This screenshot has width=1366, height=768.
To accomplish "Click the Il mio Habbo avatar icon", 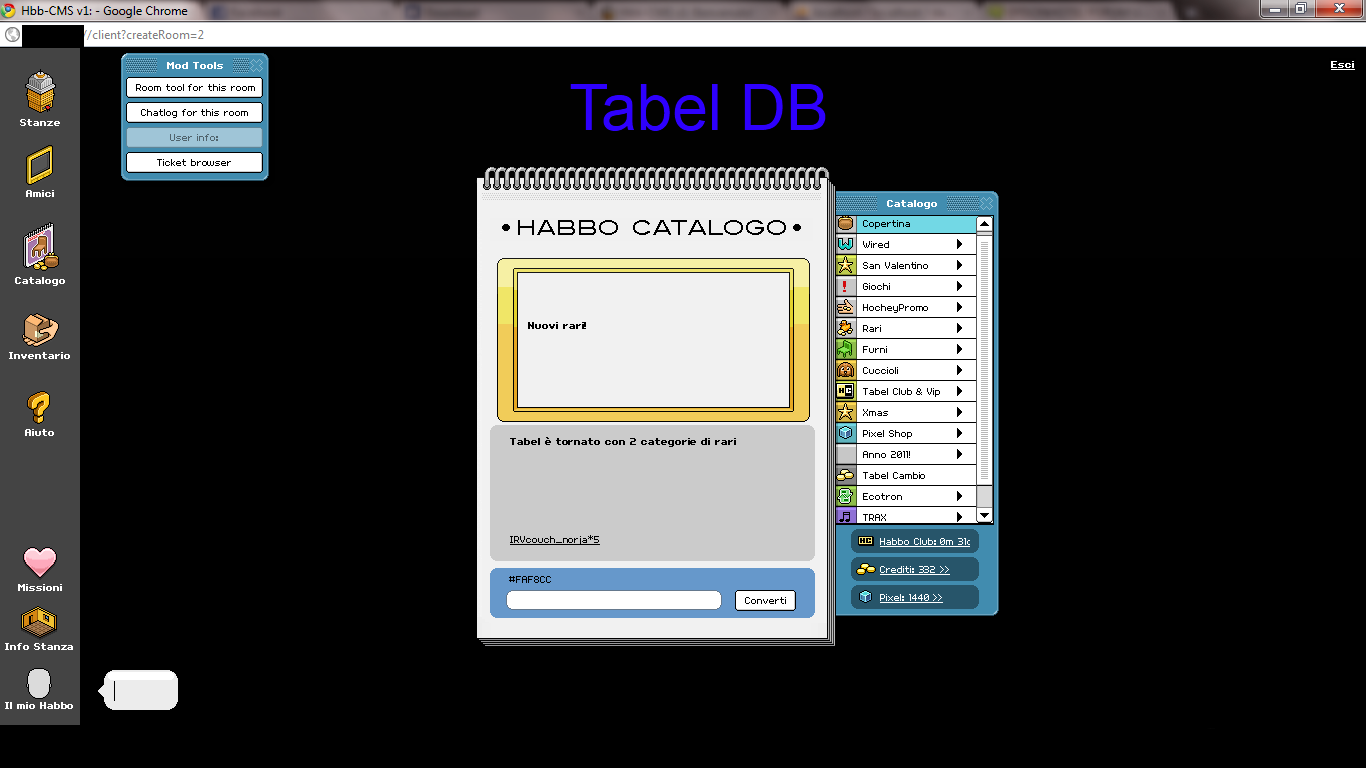I will 39,683.
